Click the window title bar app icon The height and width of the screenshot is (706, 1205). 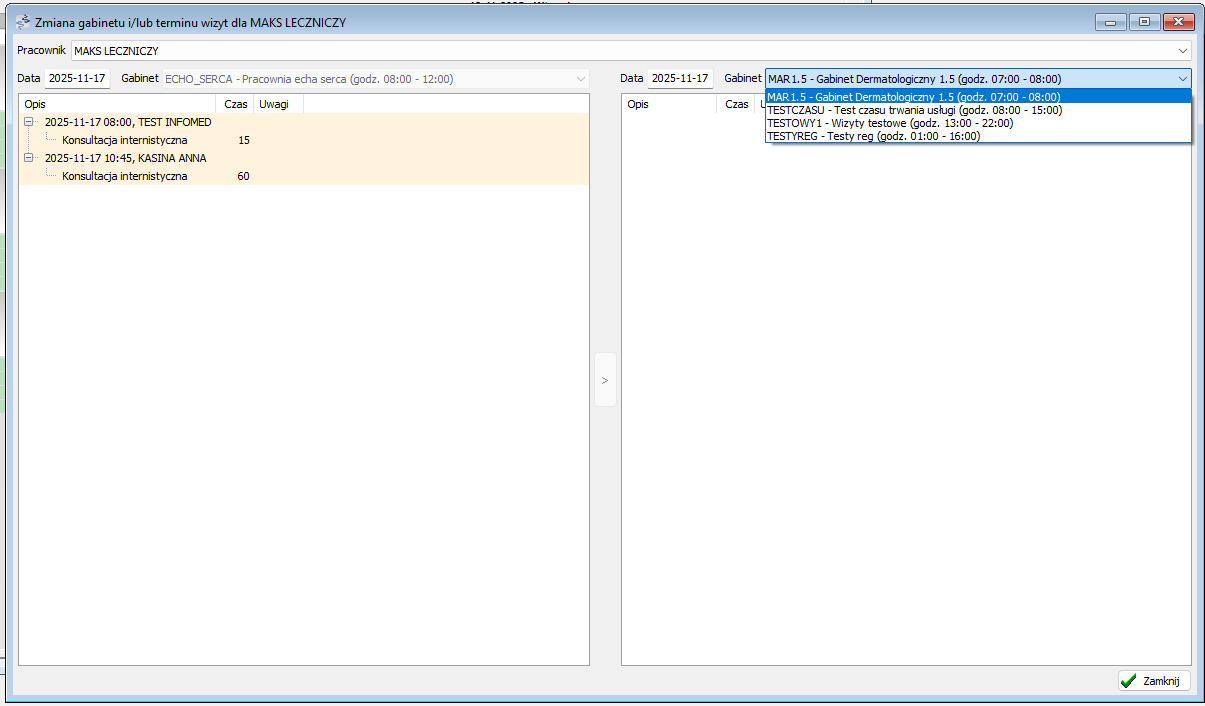(23, 22)
